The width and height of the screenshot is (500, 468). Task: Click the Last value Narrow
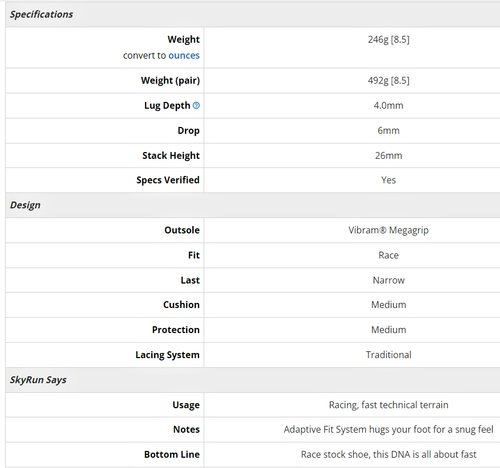[x=389, y=280]
